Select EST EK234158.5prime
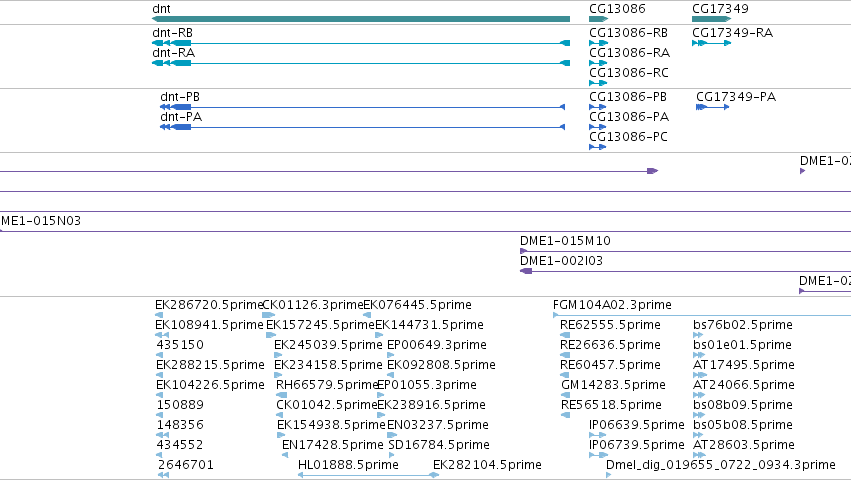Image resolution: width=851 pixels, height=480 pixels. [328, 365]
